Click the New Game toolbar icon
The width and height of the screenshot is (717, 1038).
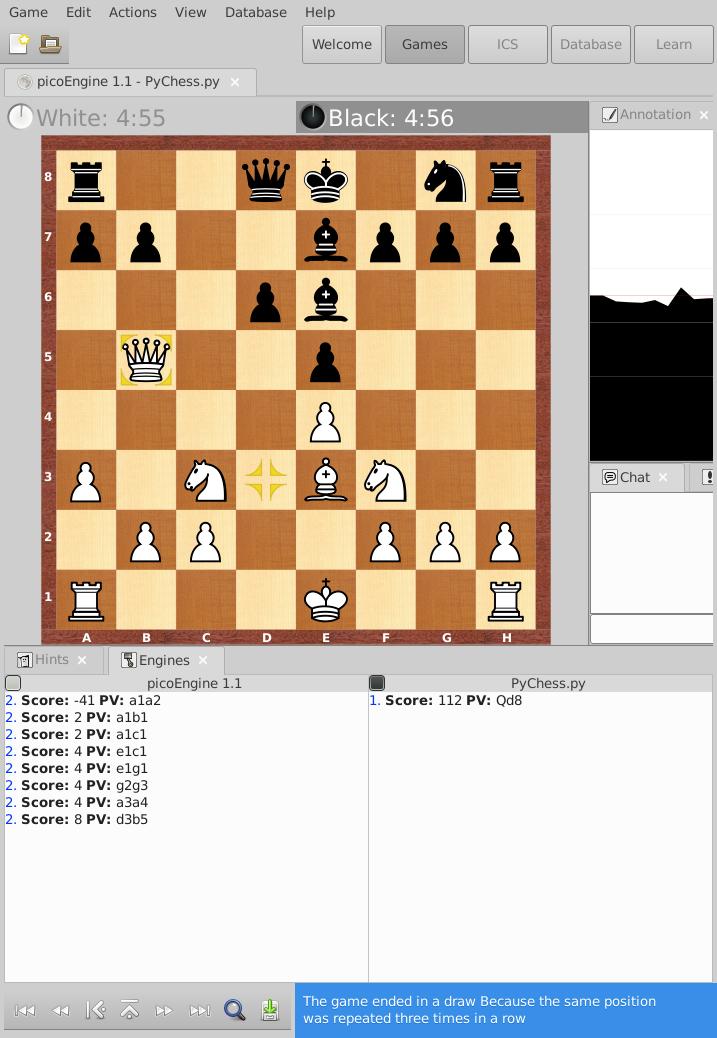[19, 44]
